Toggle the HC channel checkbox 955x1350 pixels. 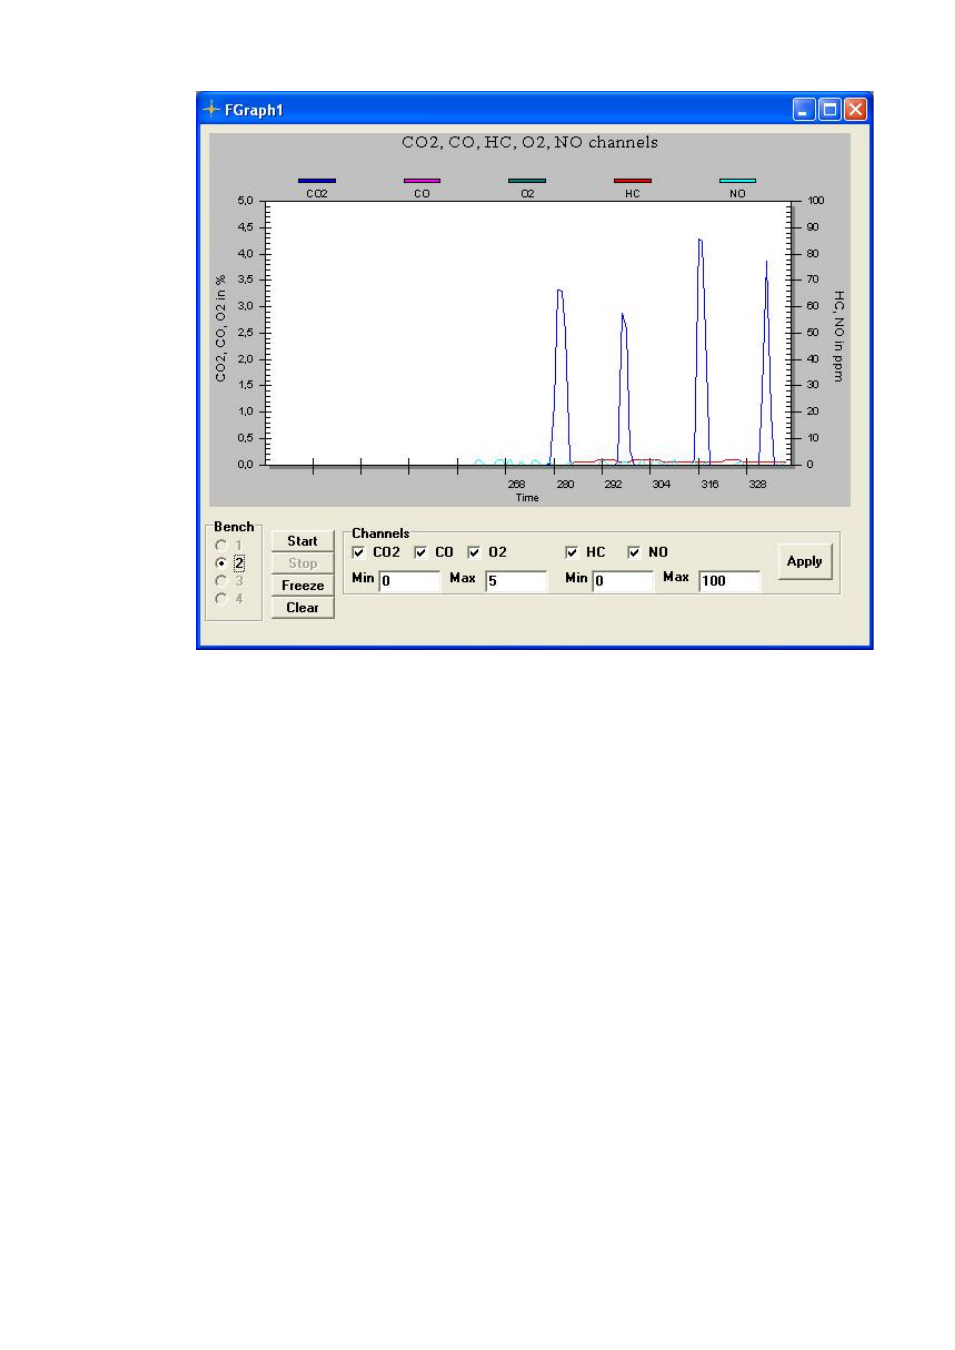(571, 552)
